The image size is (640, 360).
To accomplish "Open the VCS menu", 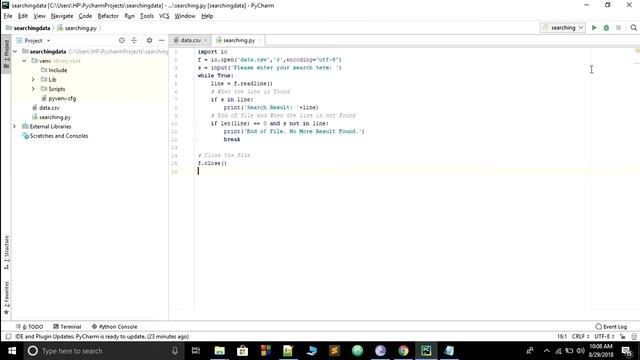I will pos(164,16).
